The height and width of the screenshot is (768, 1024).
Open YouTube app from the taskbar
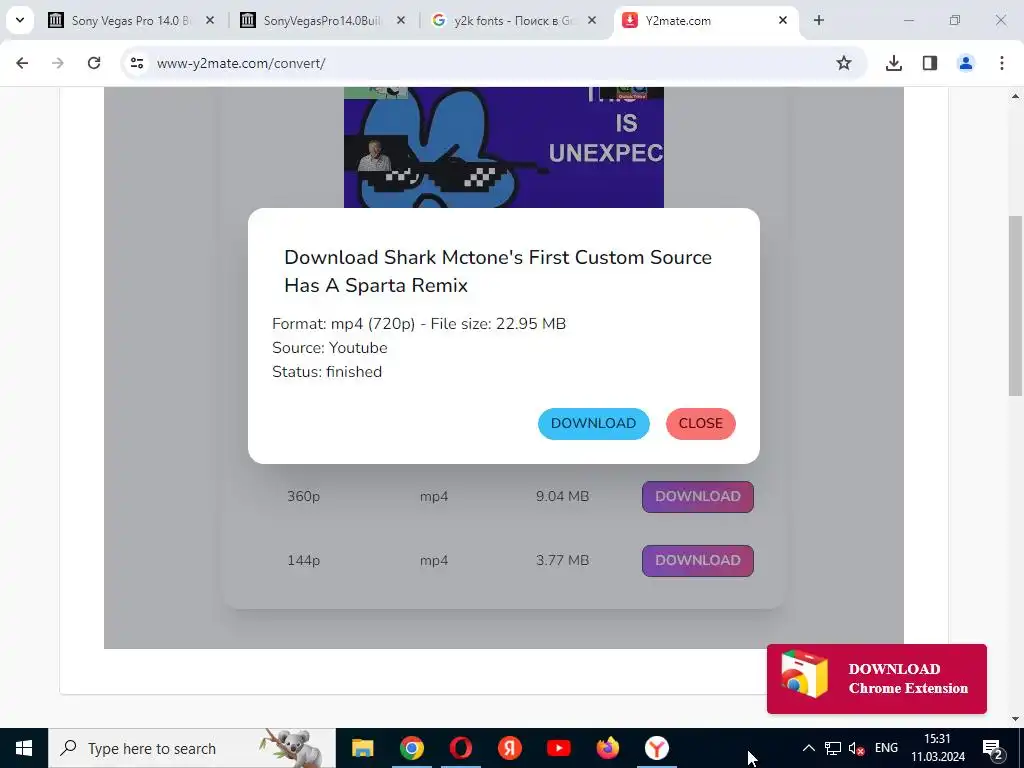558,748
